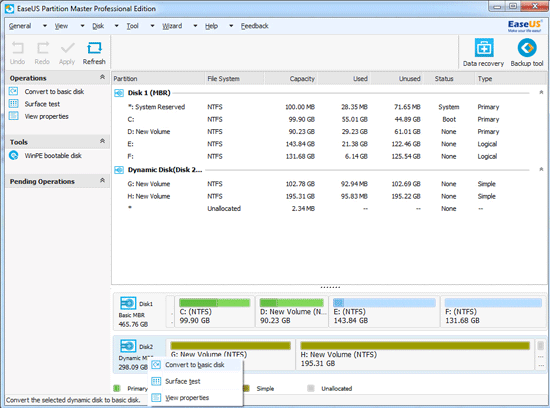Image resolution: width=550 pixels, height=408 pixels.
Task: Click the Surface test icon in Operations panel
Action: point(13,103)
